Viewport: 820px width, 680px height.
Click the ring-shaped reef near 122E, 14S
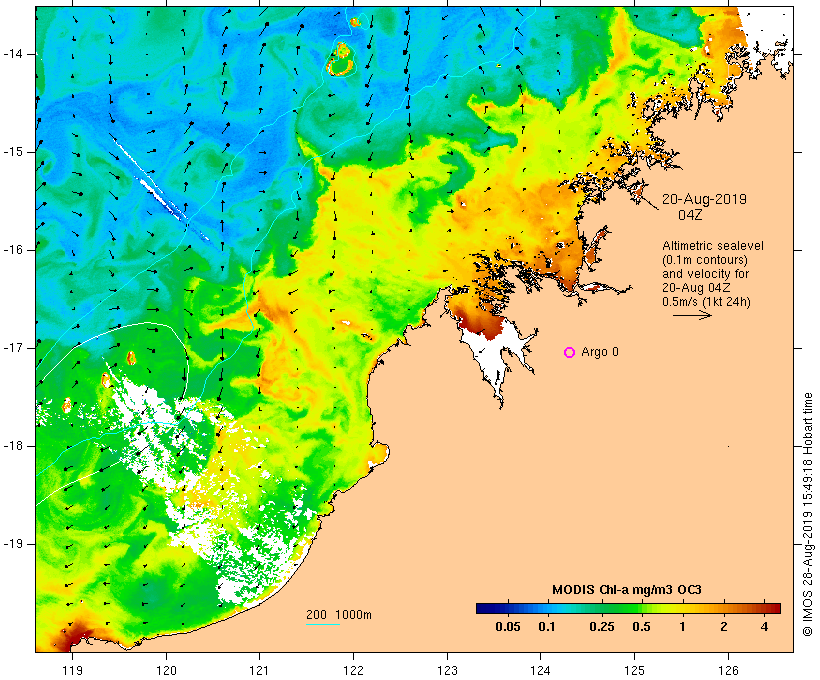pyautogui.click(x=341, y=61)
